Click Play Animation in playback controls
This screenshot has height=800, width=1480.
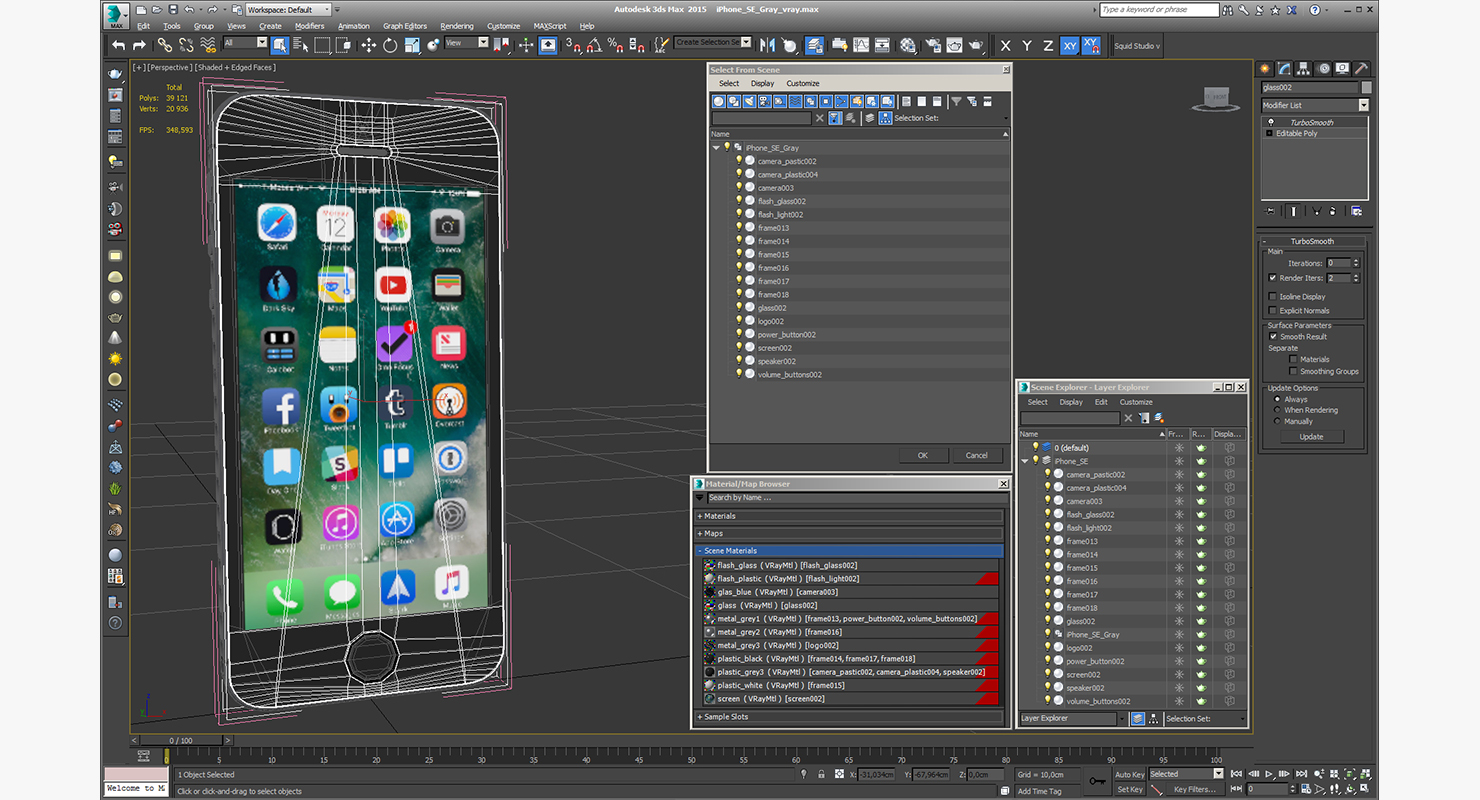(x=1269, y=774)
